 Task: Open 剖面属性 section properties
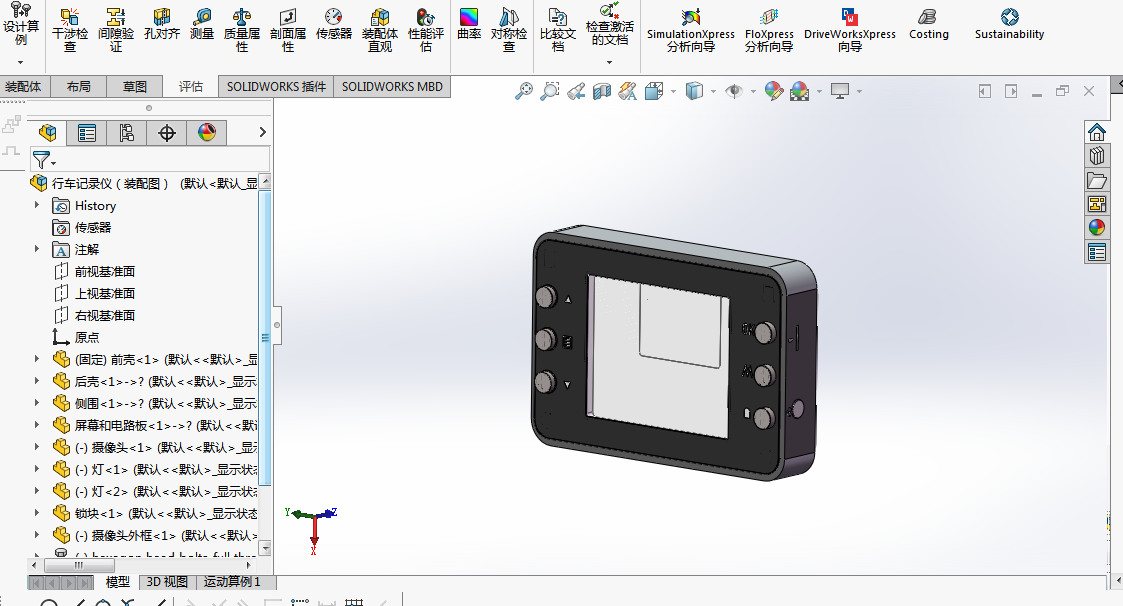click(x=288, y=29)
